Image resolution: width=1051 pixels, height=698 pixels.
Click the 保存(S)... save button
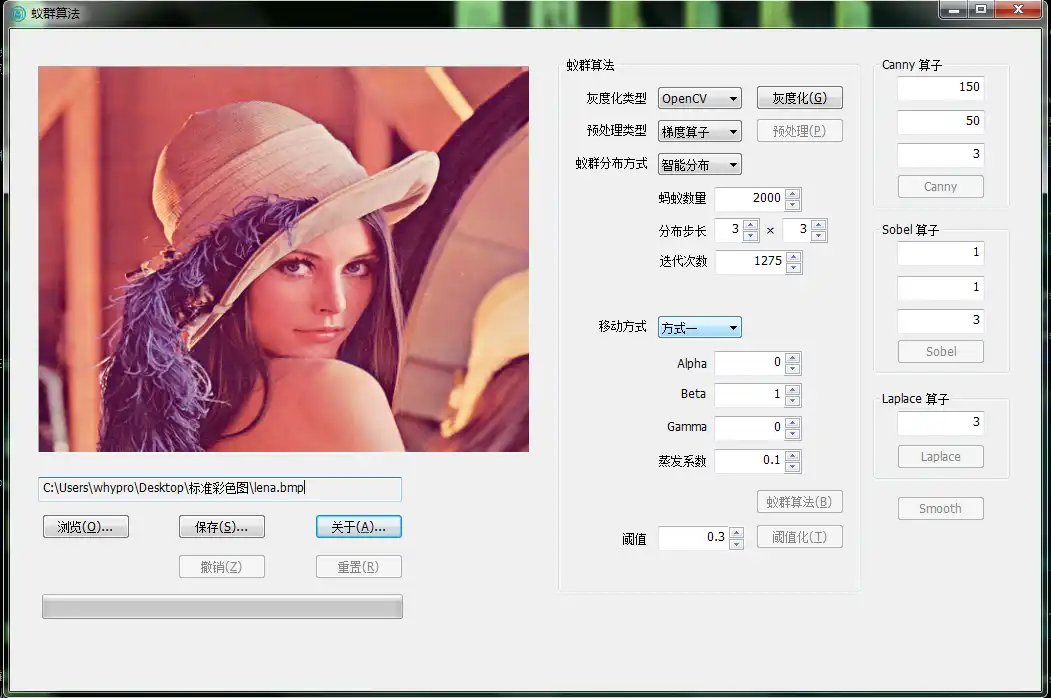point(221,526)
